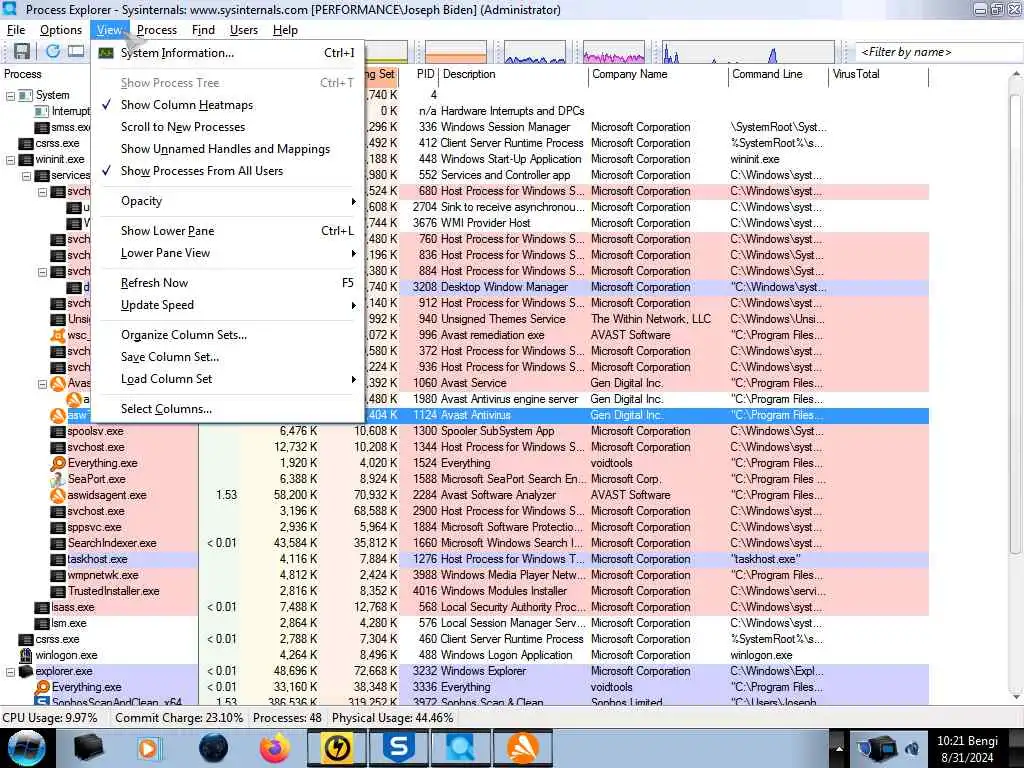Choose System Information menu entry
1024x768 pixels.
tap(227, 54)
